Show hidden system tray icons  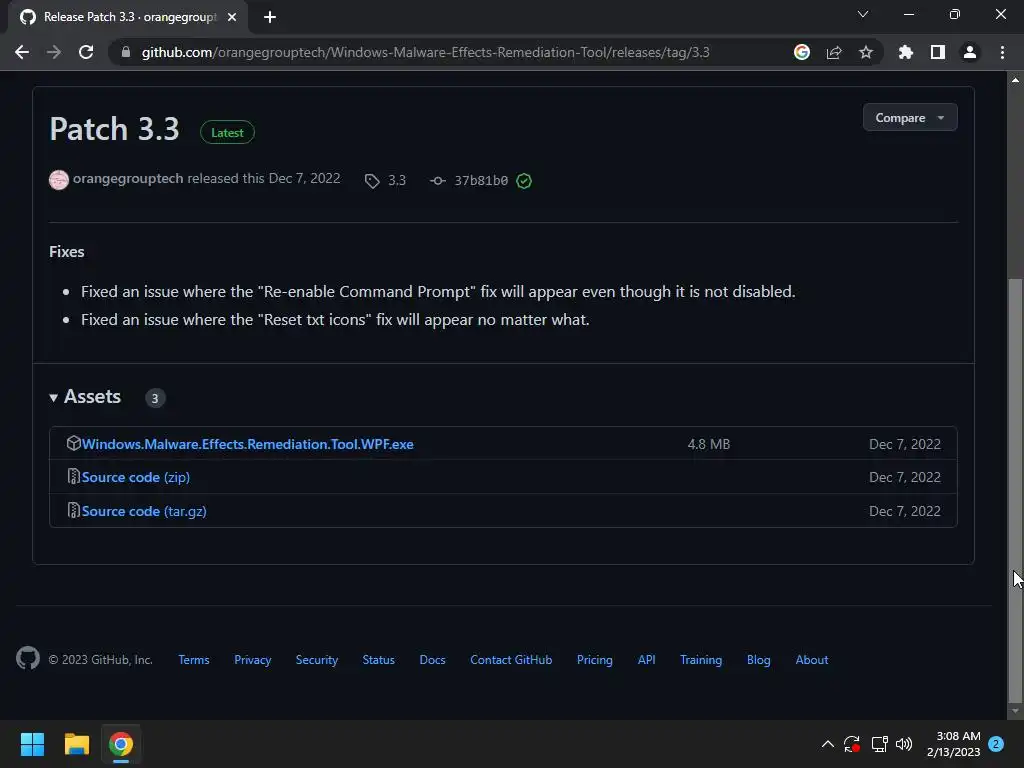(x=827, y=744)
